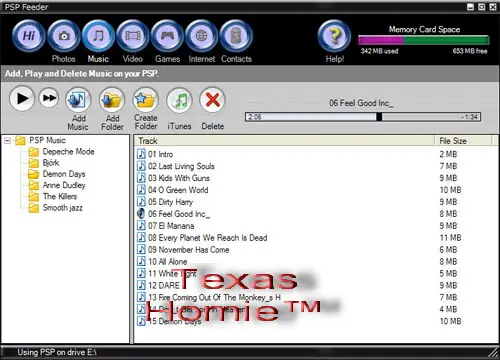Open Help question mark icon
This screenshot has width=500, height=360.
pyautogui.click(x=334, y=36)
